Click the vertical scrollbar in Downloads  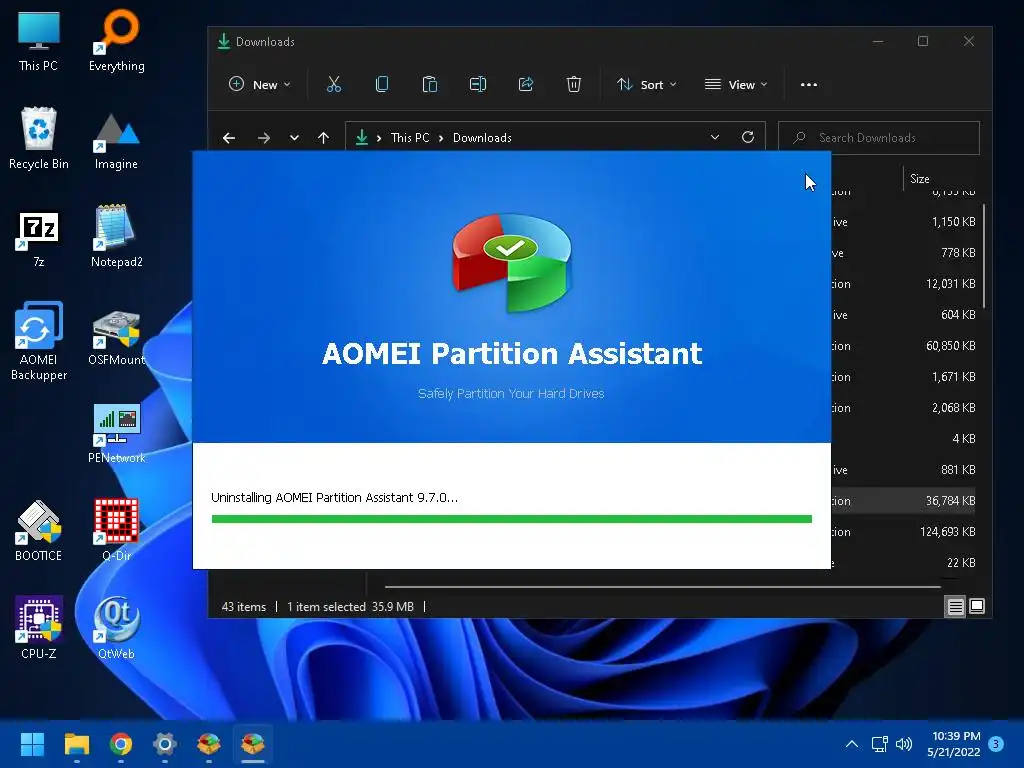[984, 256]
